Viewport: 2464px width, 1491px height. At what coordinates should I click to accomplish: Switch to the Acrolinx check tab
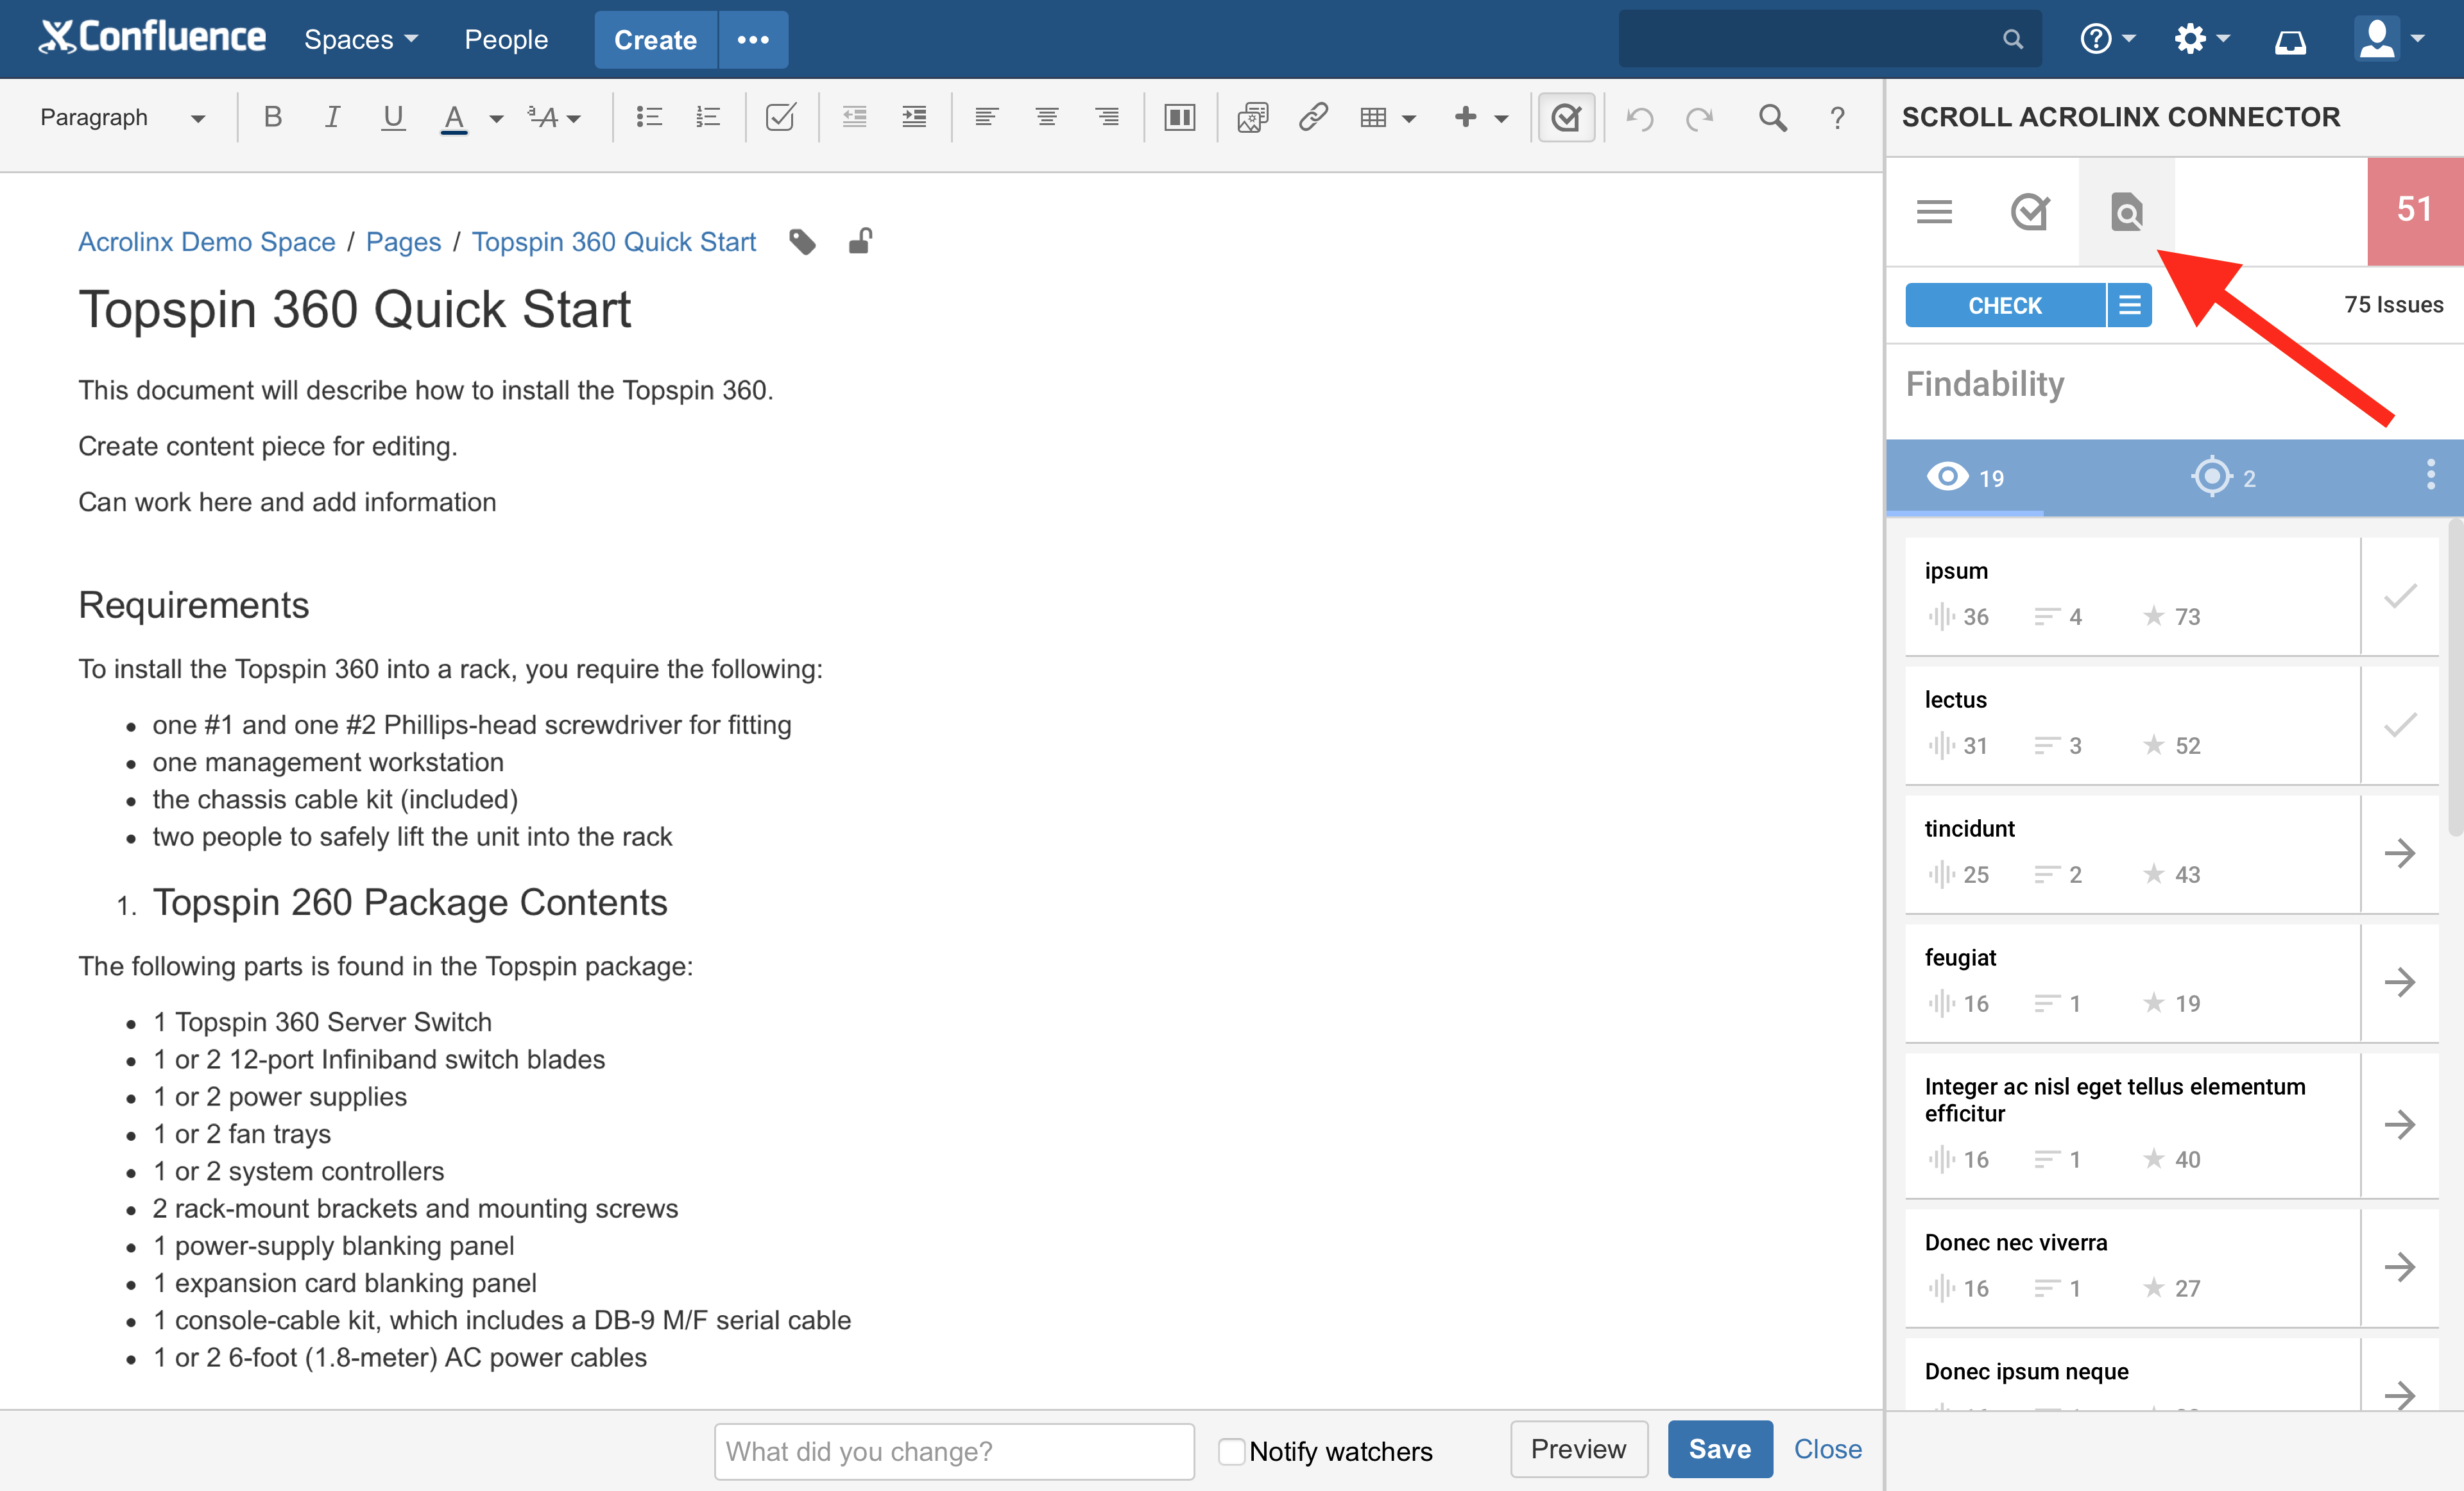2030,211
